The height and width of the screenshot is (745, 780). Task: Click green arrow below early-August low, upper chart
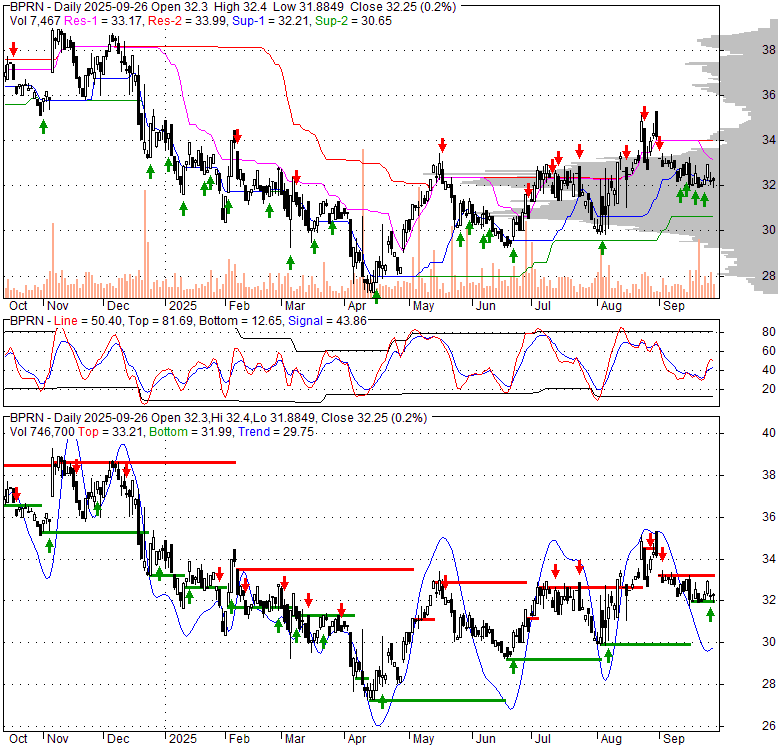coord(602,248)
